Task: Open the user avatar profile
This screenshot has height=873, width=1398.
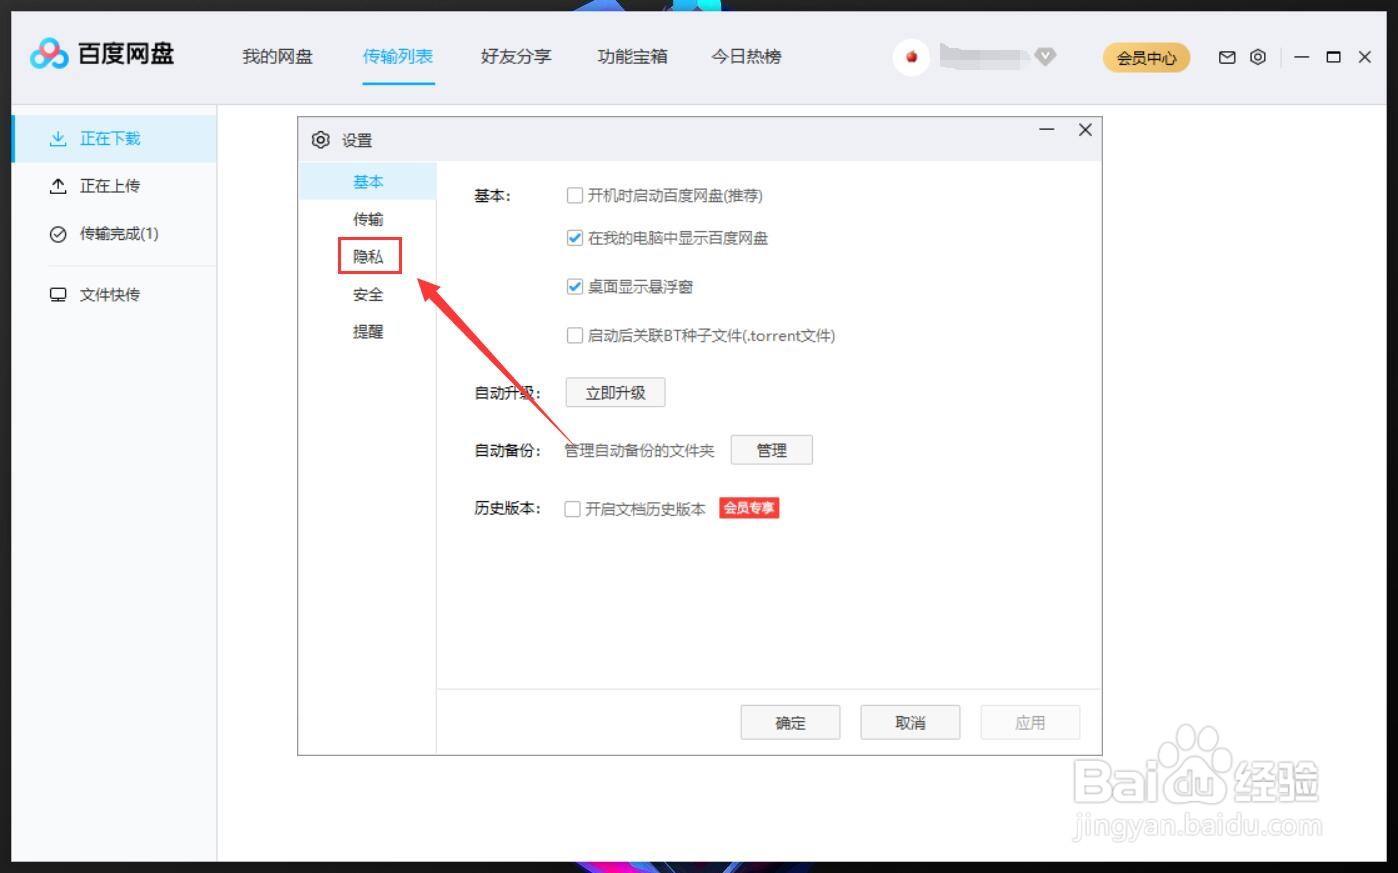Action: click(x=911, y=57)
